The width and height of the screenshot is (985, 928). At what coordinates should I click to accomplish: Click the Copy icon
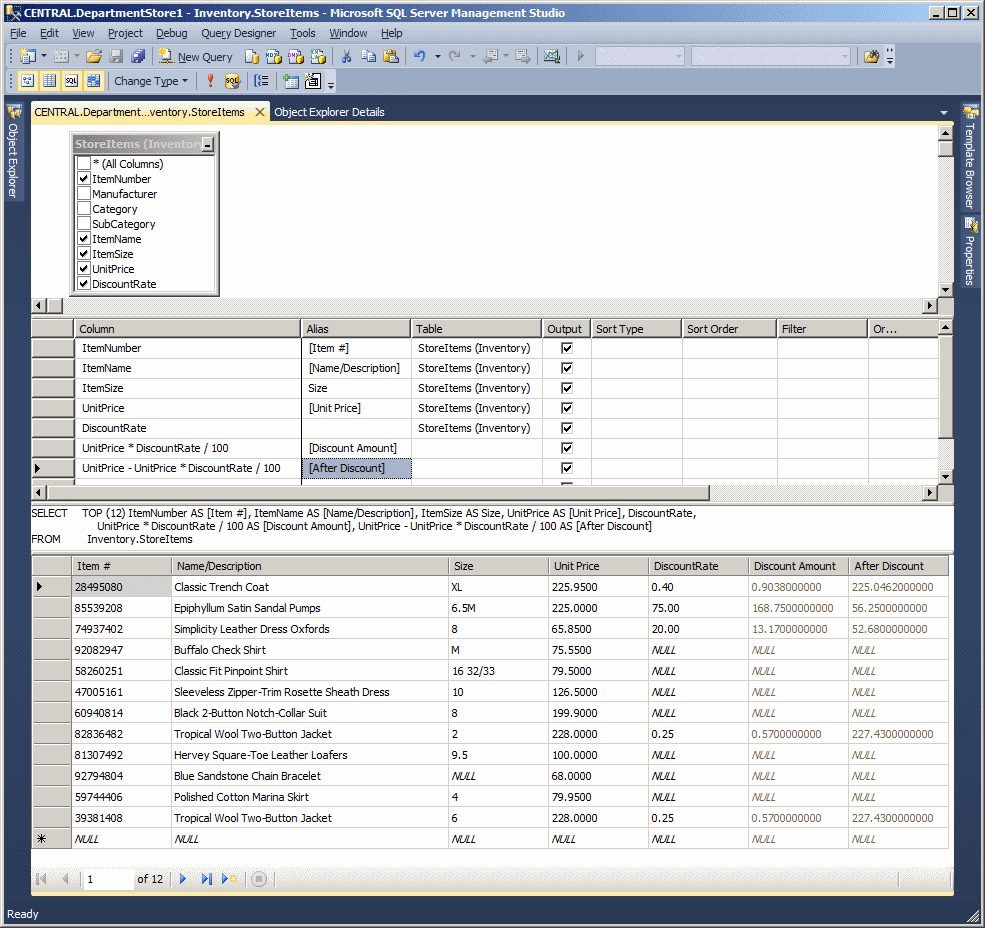pos(369,57)
